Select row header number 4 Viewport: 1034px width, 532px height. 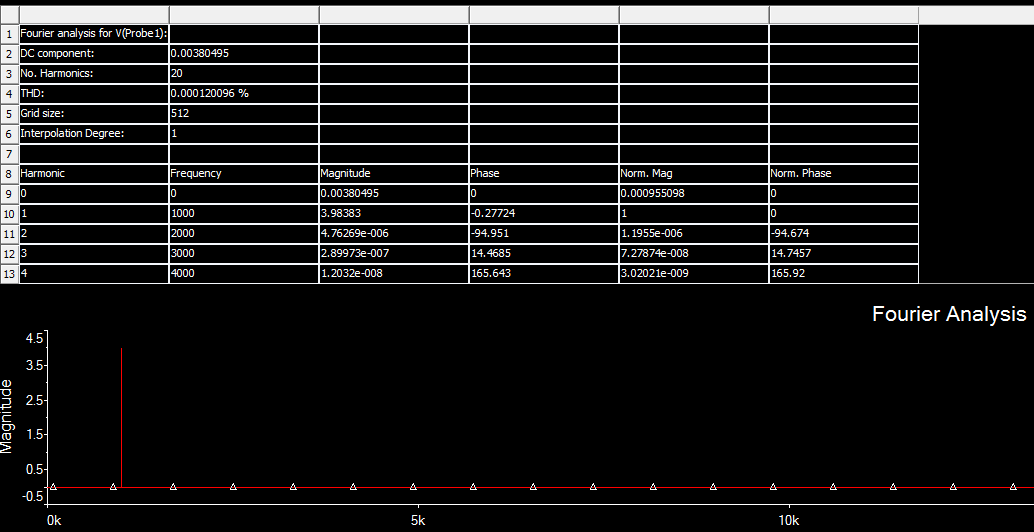pyautogui.click(x=9, y=94)
